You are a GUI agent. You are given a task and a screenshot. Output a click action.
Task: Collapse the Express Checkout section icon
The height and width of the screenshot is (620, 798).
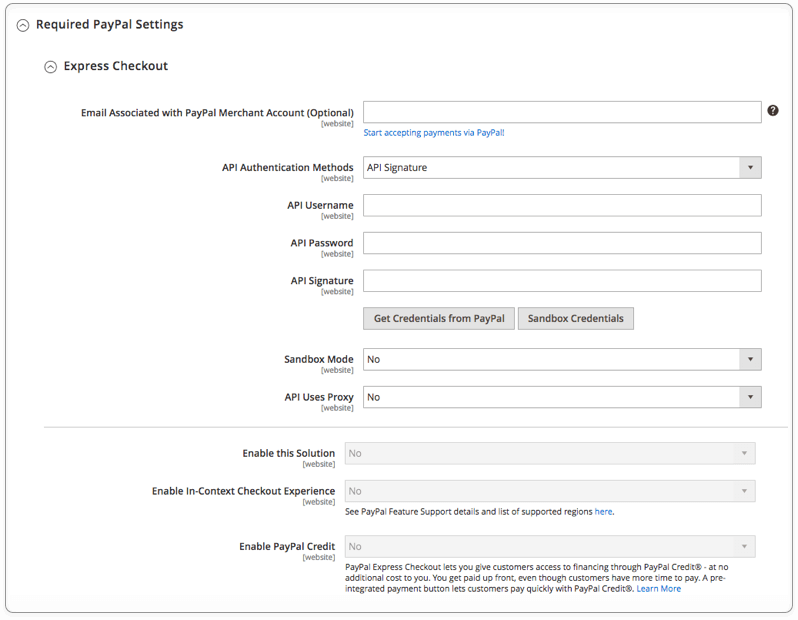tap(50, 67)
